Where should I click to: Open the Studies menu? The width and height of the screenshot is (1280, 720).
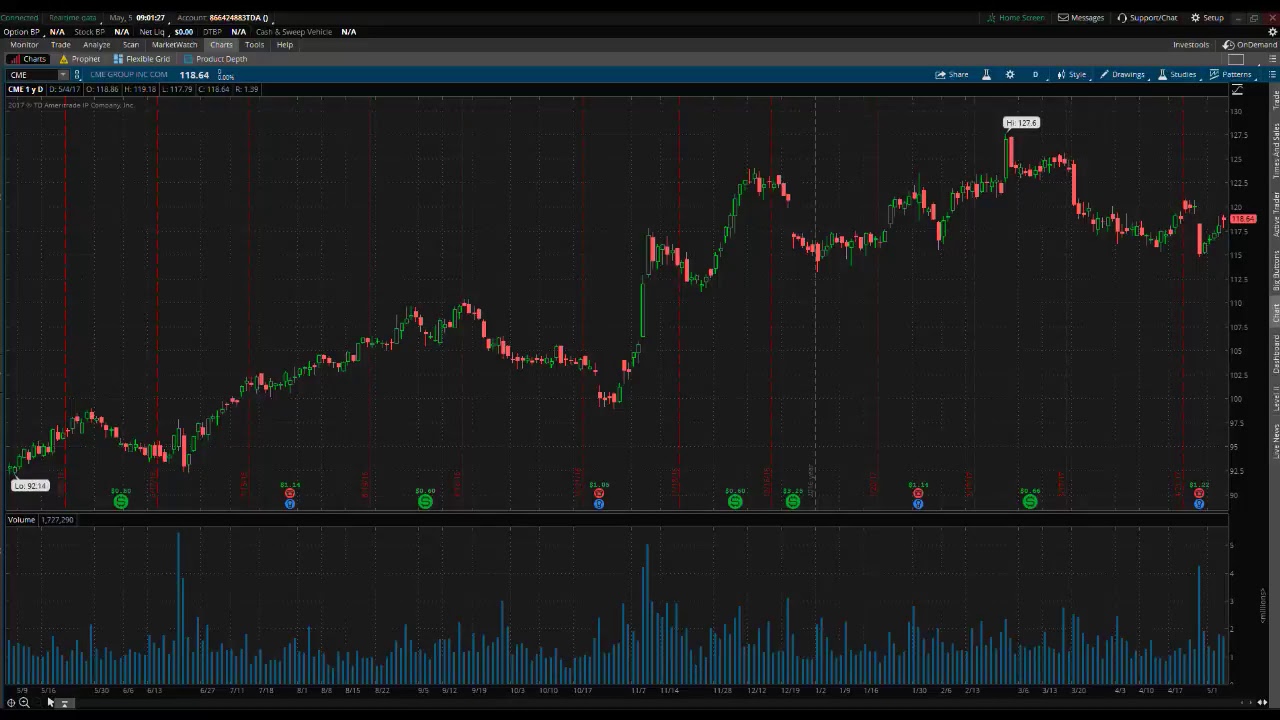point(1177,75)
